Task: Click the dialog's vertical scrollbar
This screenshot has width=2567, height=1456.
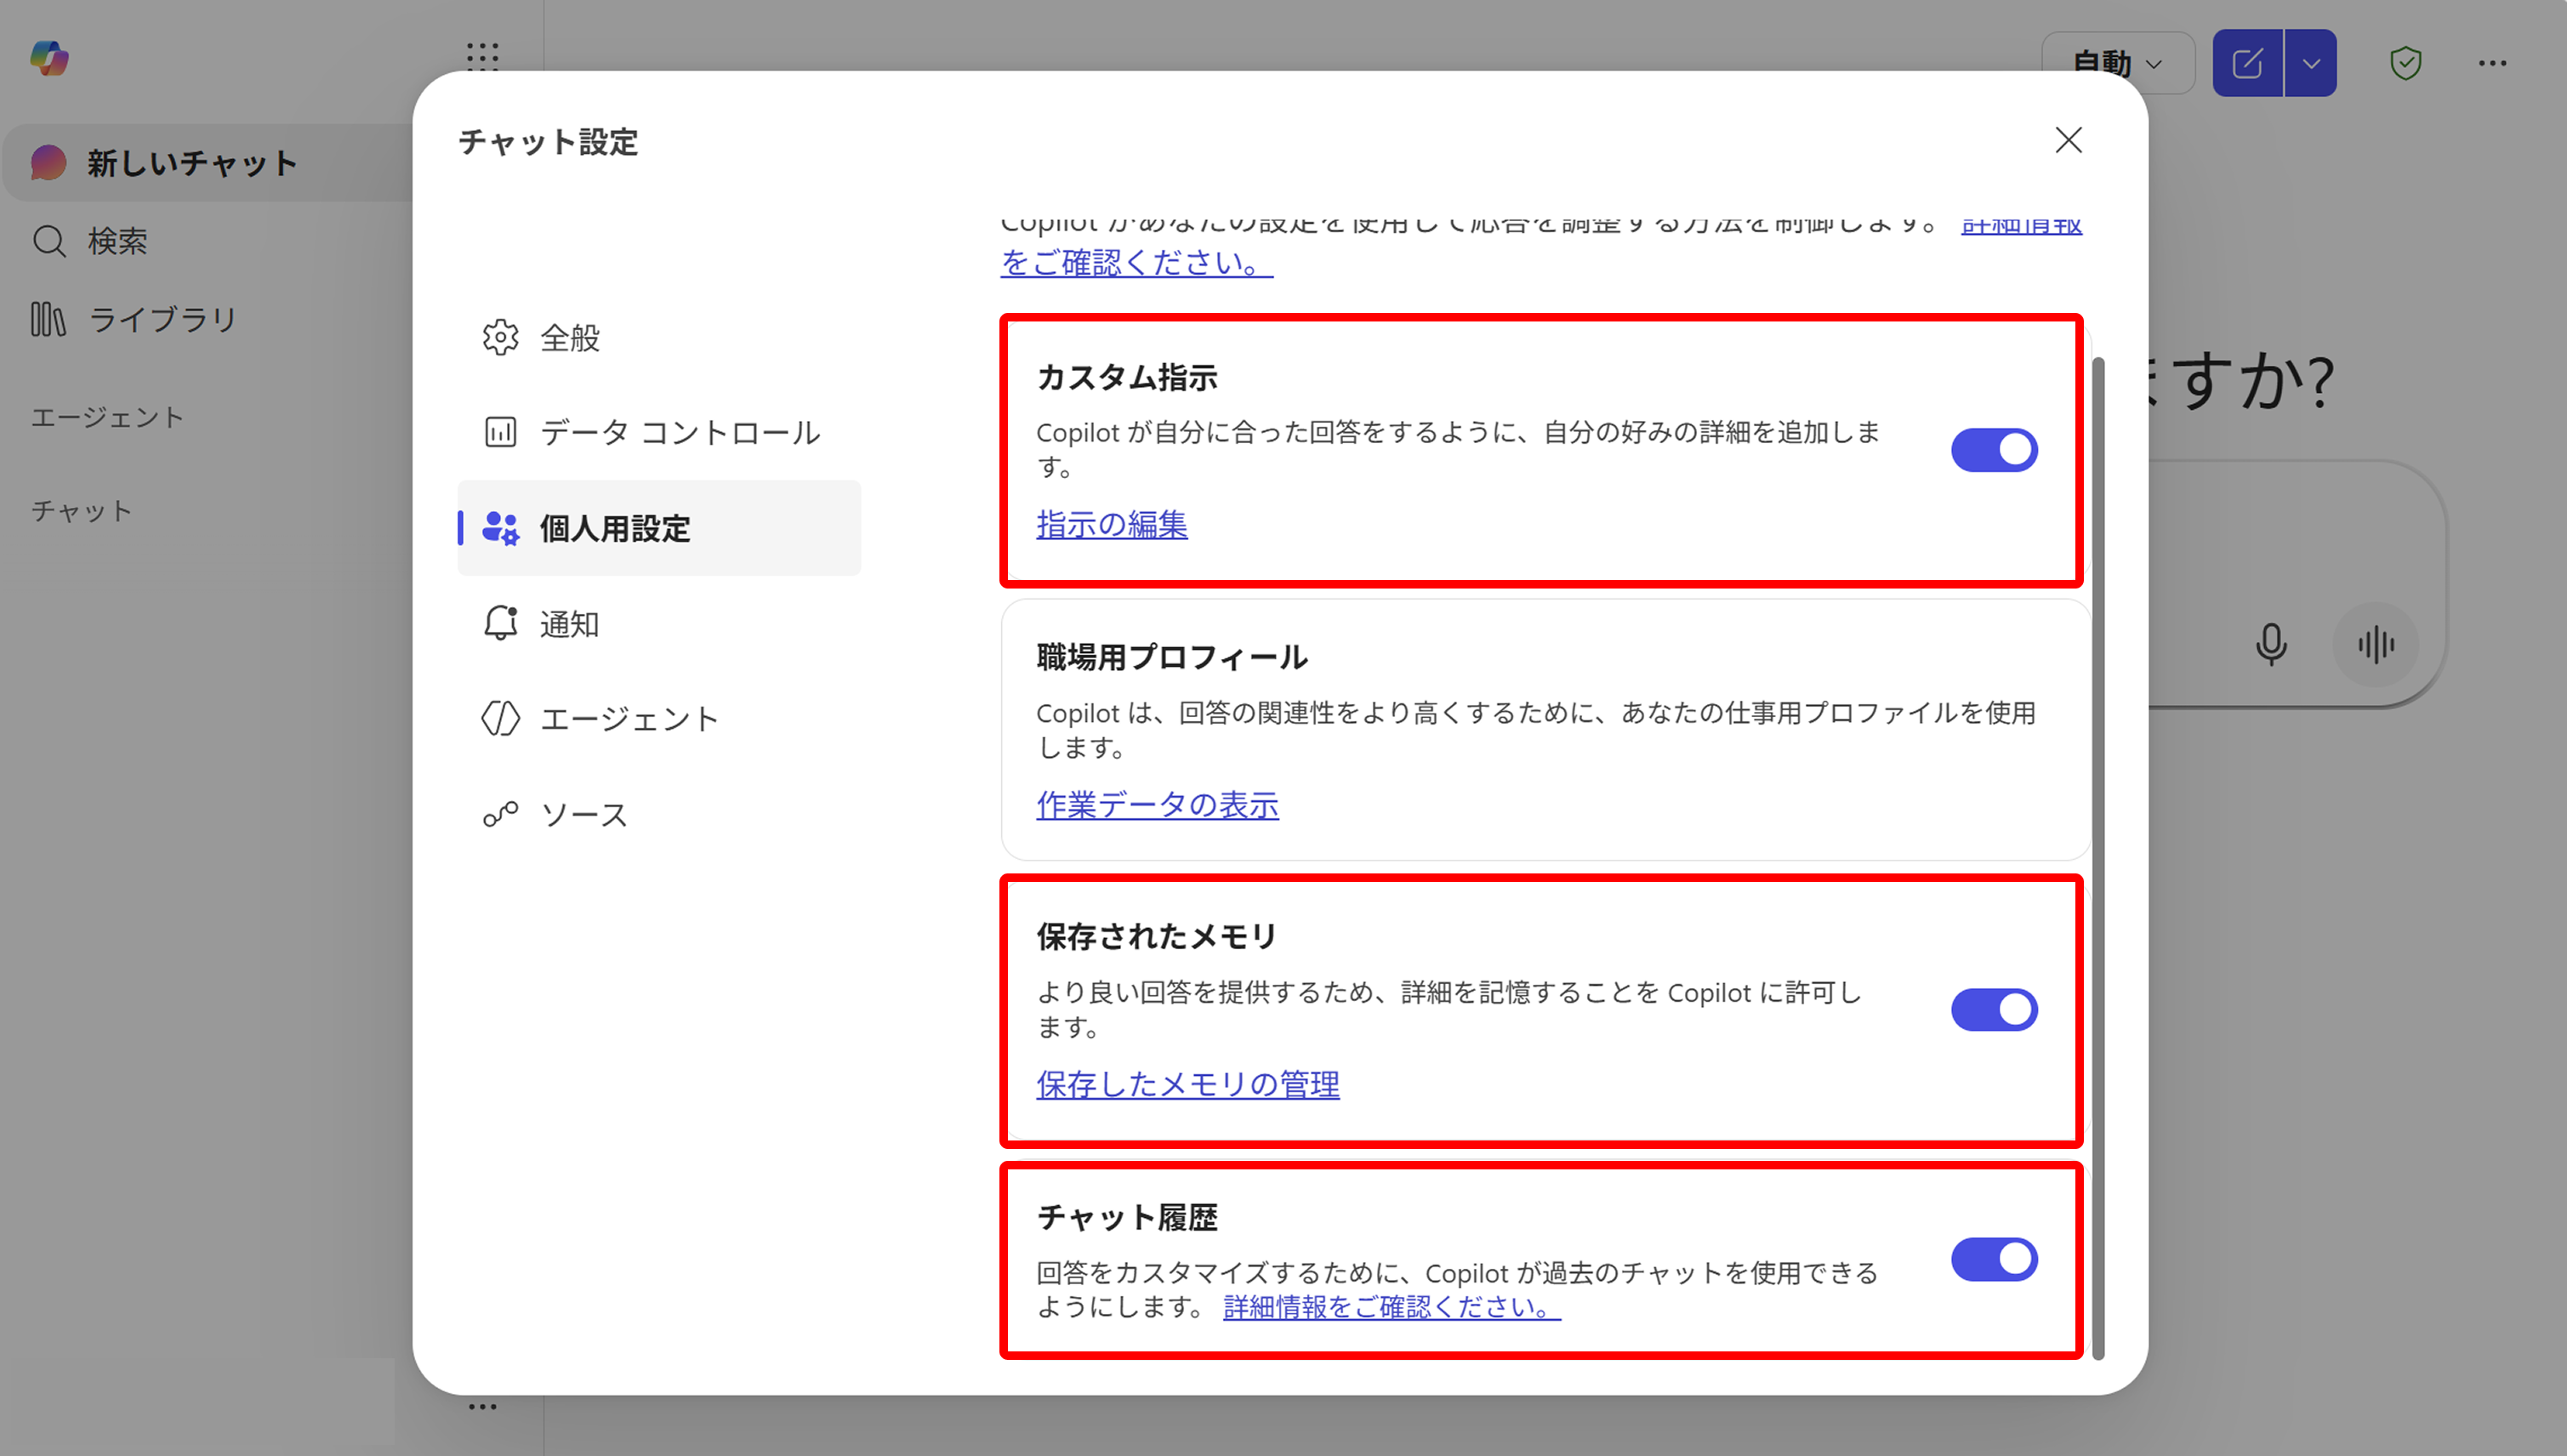Action: tap(2097, 858)
